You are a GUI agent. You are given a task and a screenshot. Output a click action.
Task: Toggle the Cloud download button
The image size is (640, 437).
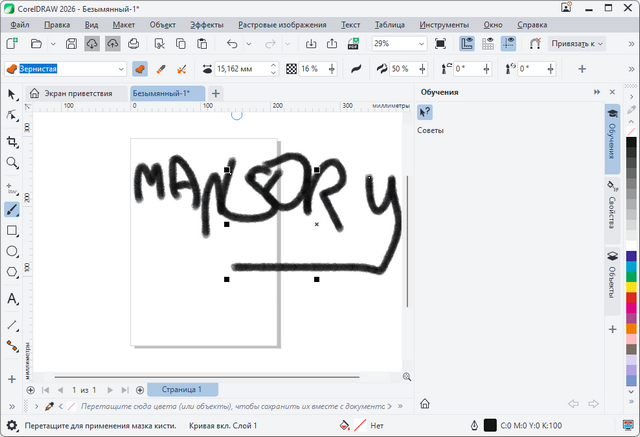click(x=92, y=44)
